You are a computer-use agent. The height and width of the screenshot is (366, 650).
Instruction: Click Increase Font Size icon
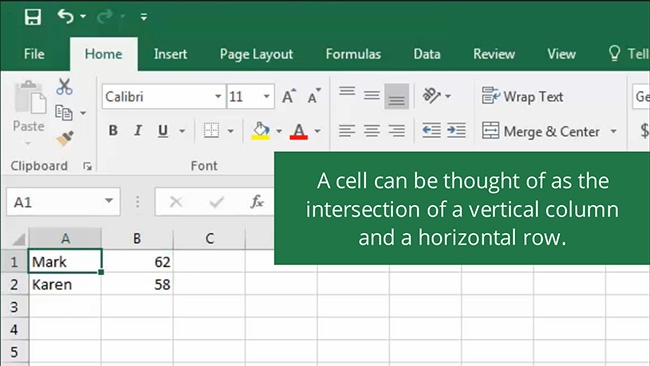tap(289, 96)
